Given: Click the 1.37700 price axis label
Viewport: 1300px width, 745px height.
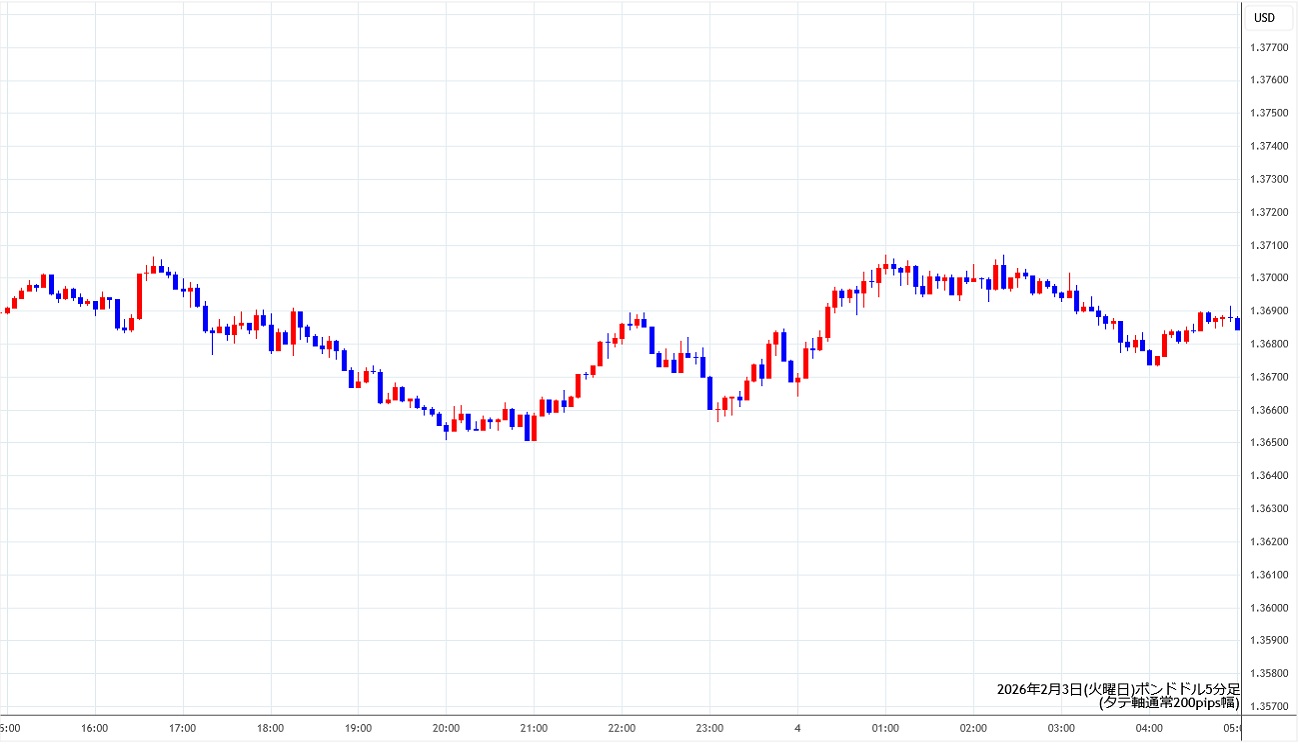Looking at the screenshot, I should tap(1268, 47).
